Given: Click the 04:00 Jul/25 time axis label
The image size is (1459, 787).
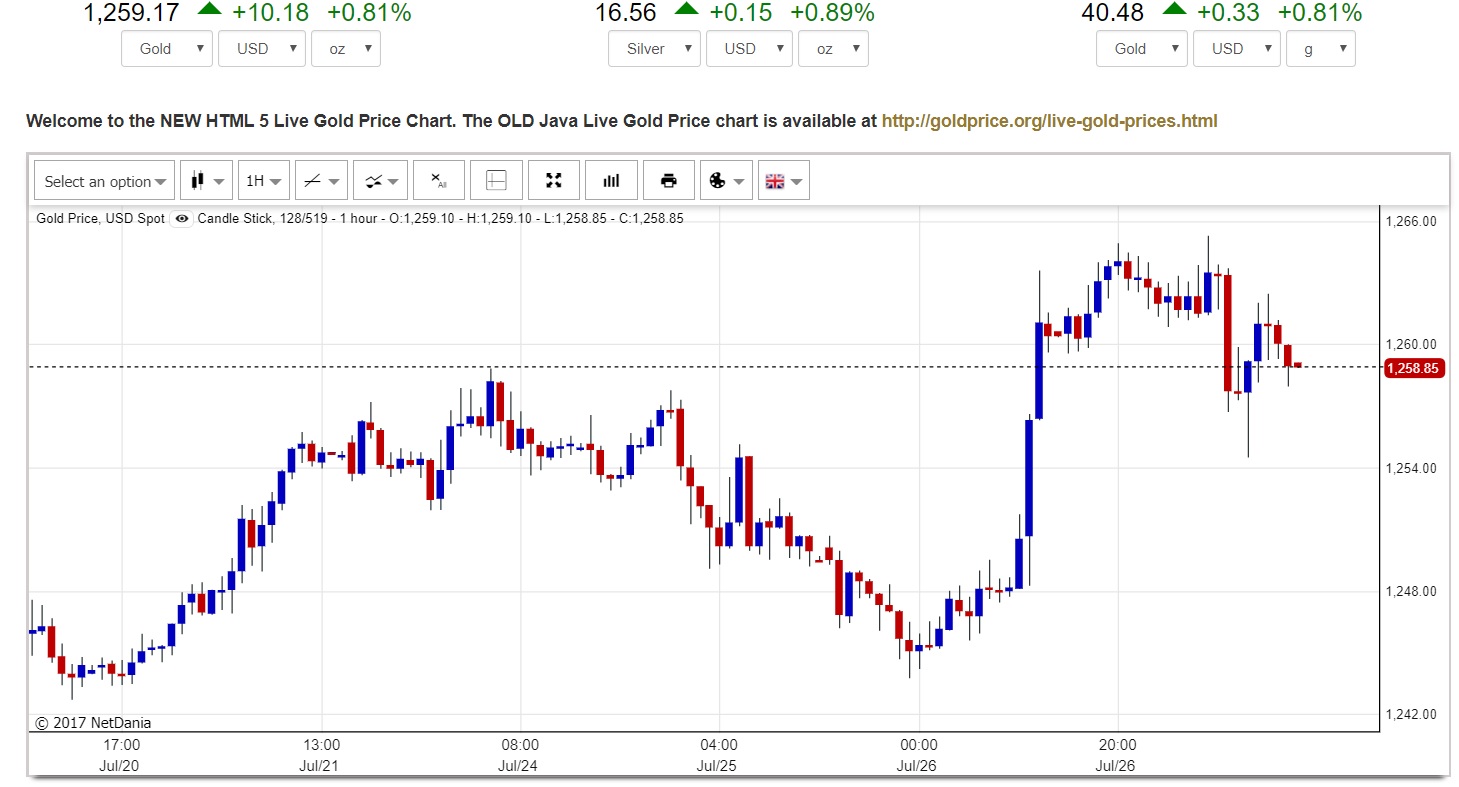Looking at the screenshot, I should pos(719,755).
